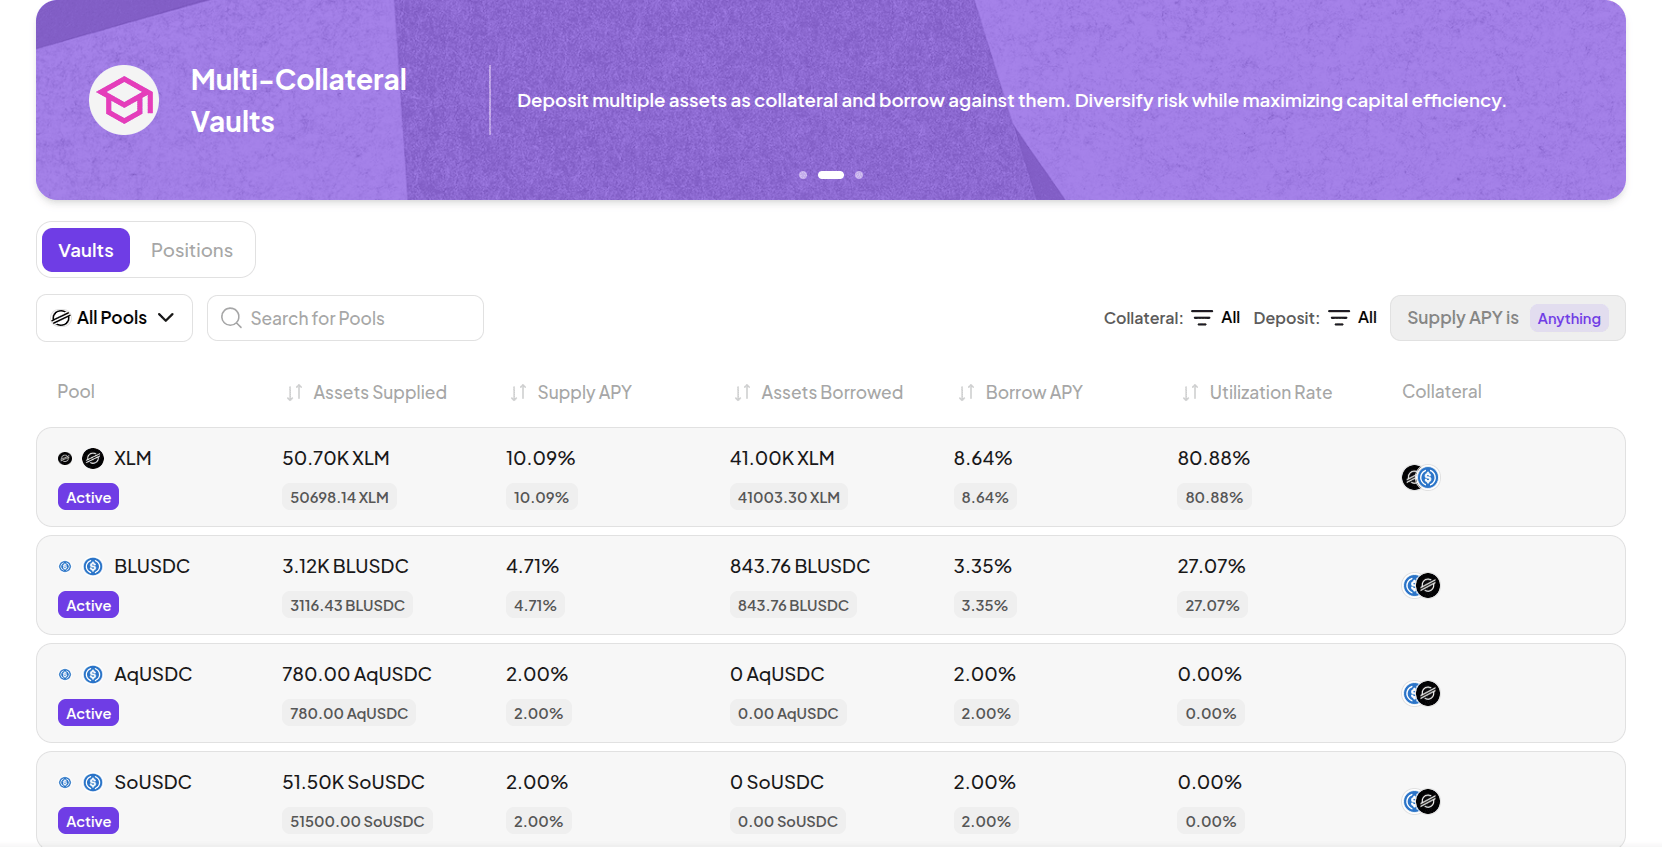The height and width of the screenshot is (847, 1662).
Task: Click collateral asset icons in BLUSDC row
Action: coord(1421,585)
